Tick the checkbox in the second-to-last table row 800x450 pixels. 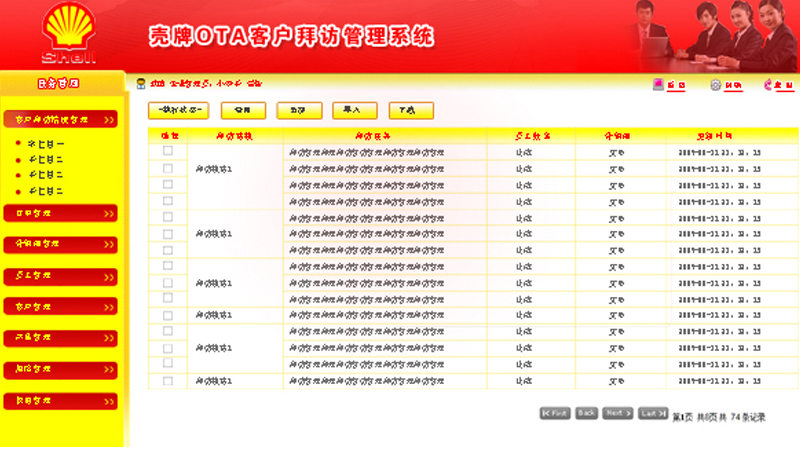167,363
